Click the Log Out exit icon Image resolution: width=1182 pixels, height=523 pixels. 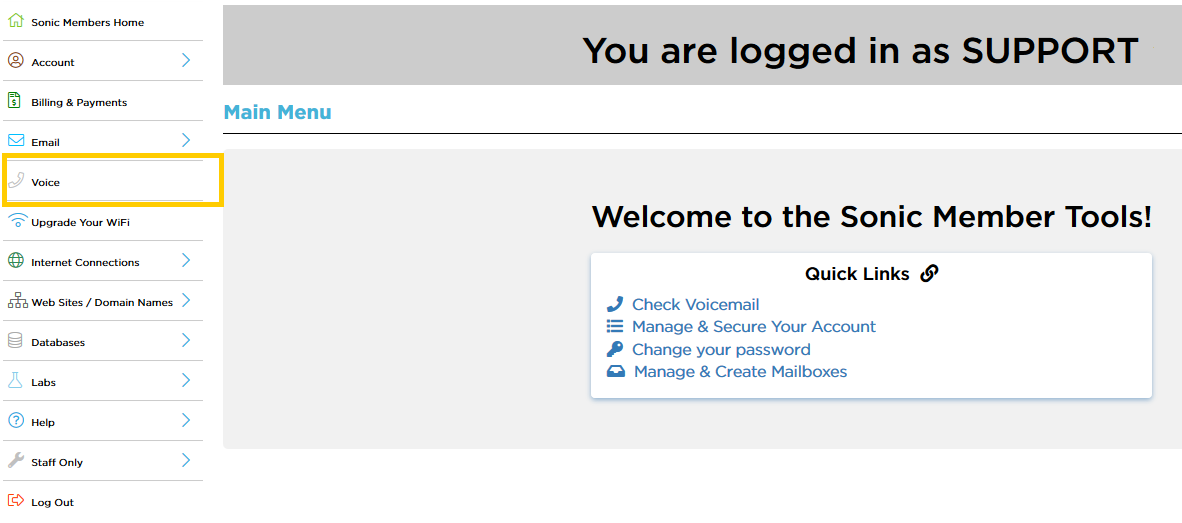tap(15, 500)
